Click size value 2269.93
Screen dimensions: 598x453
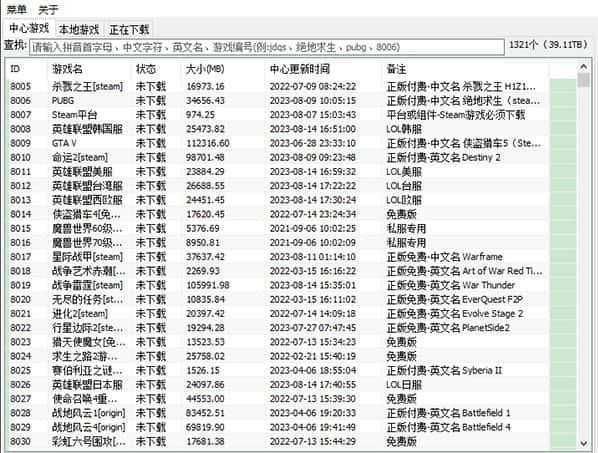[203, 271]
